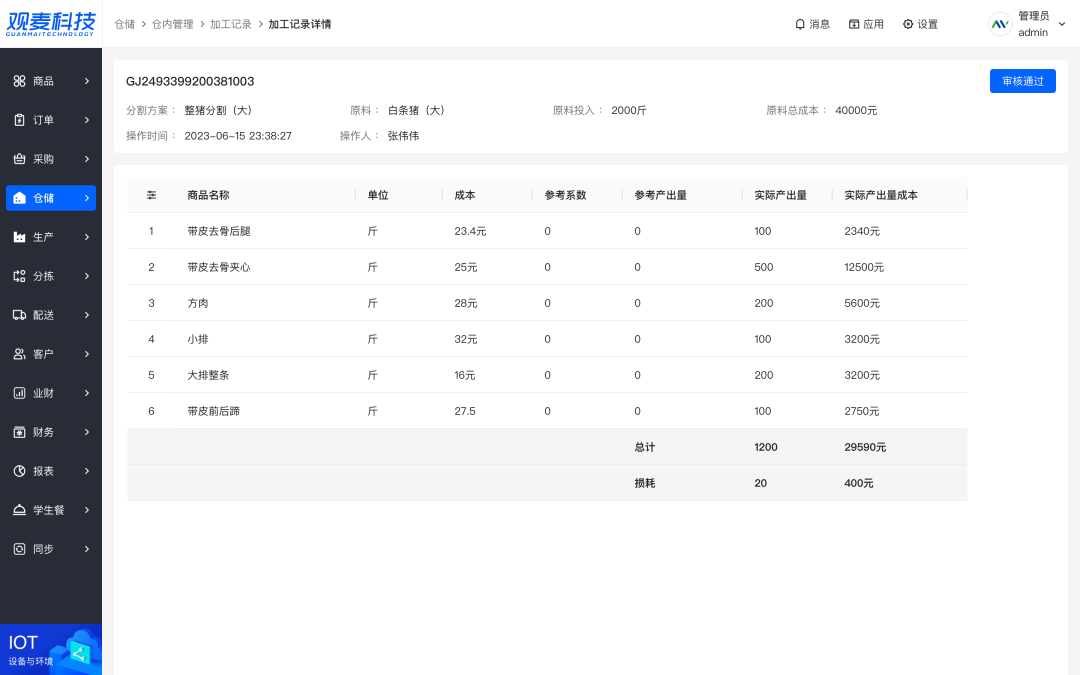
Task: Open table column settings icon
Action: (x=151, y=195)
